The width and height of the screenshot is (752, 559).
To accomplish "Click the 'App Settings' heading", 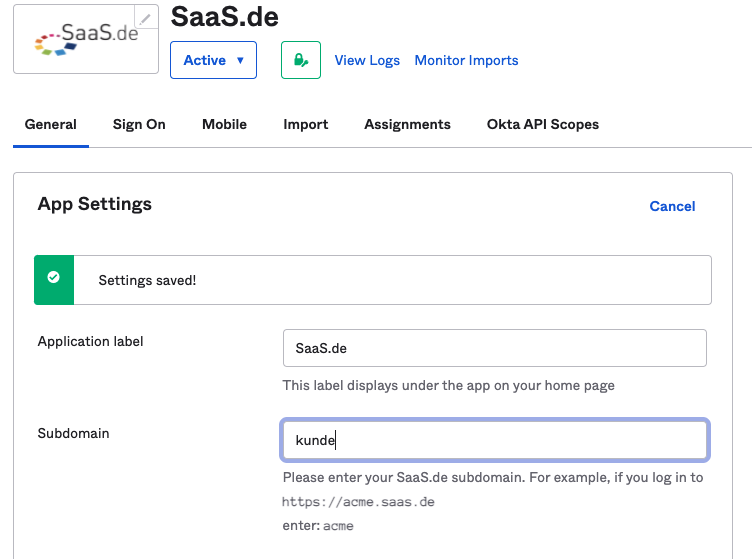I will click(x=94, y=204).
